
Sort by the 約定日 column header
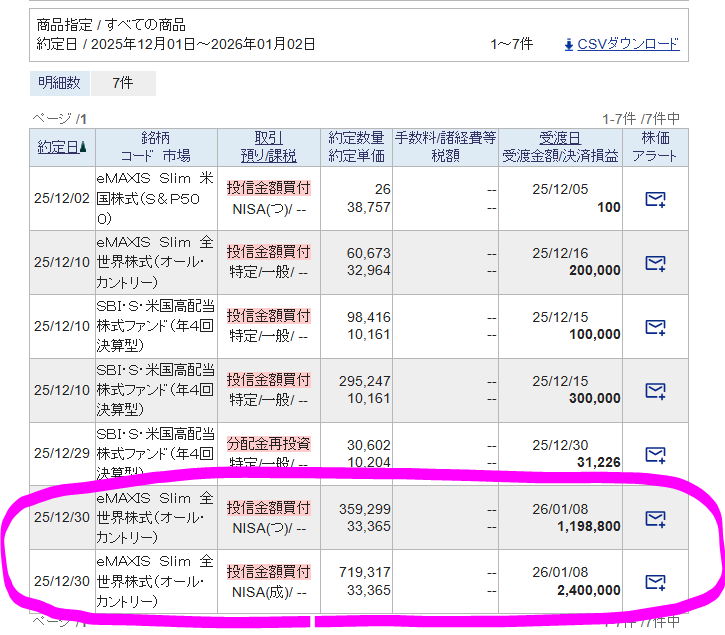tap(57, 147)
